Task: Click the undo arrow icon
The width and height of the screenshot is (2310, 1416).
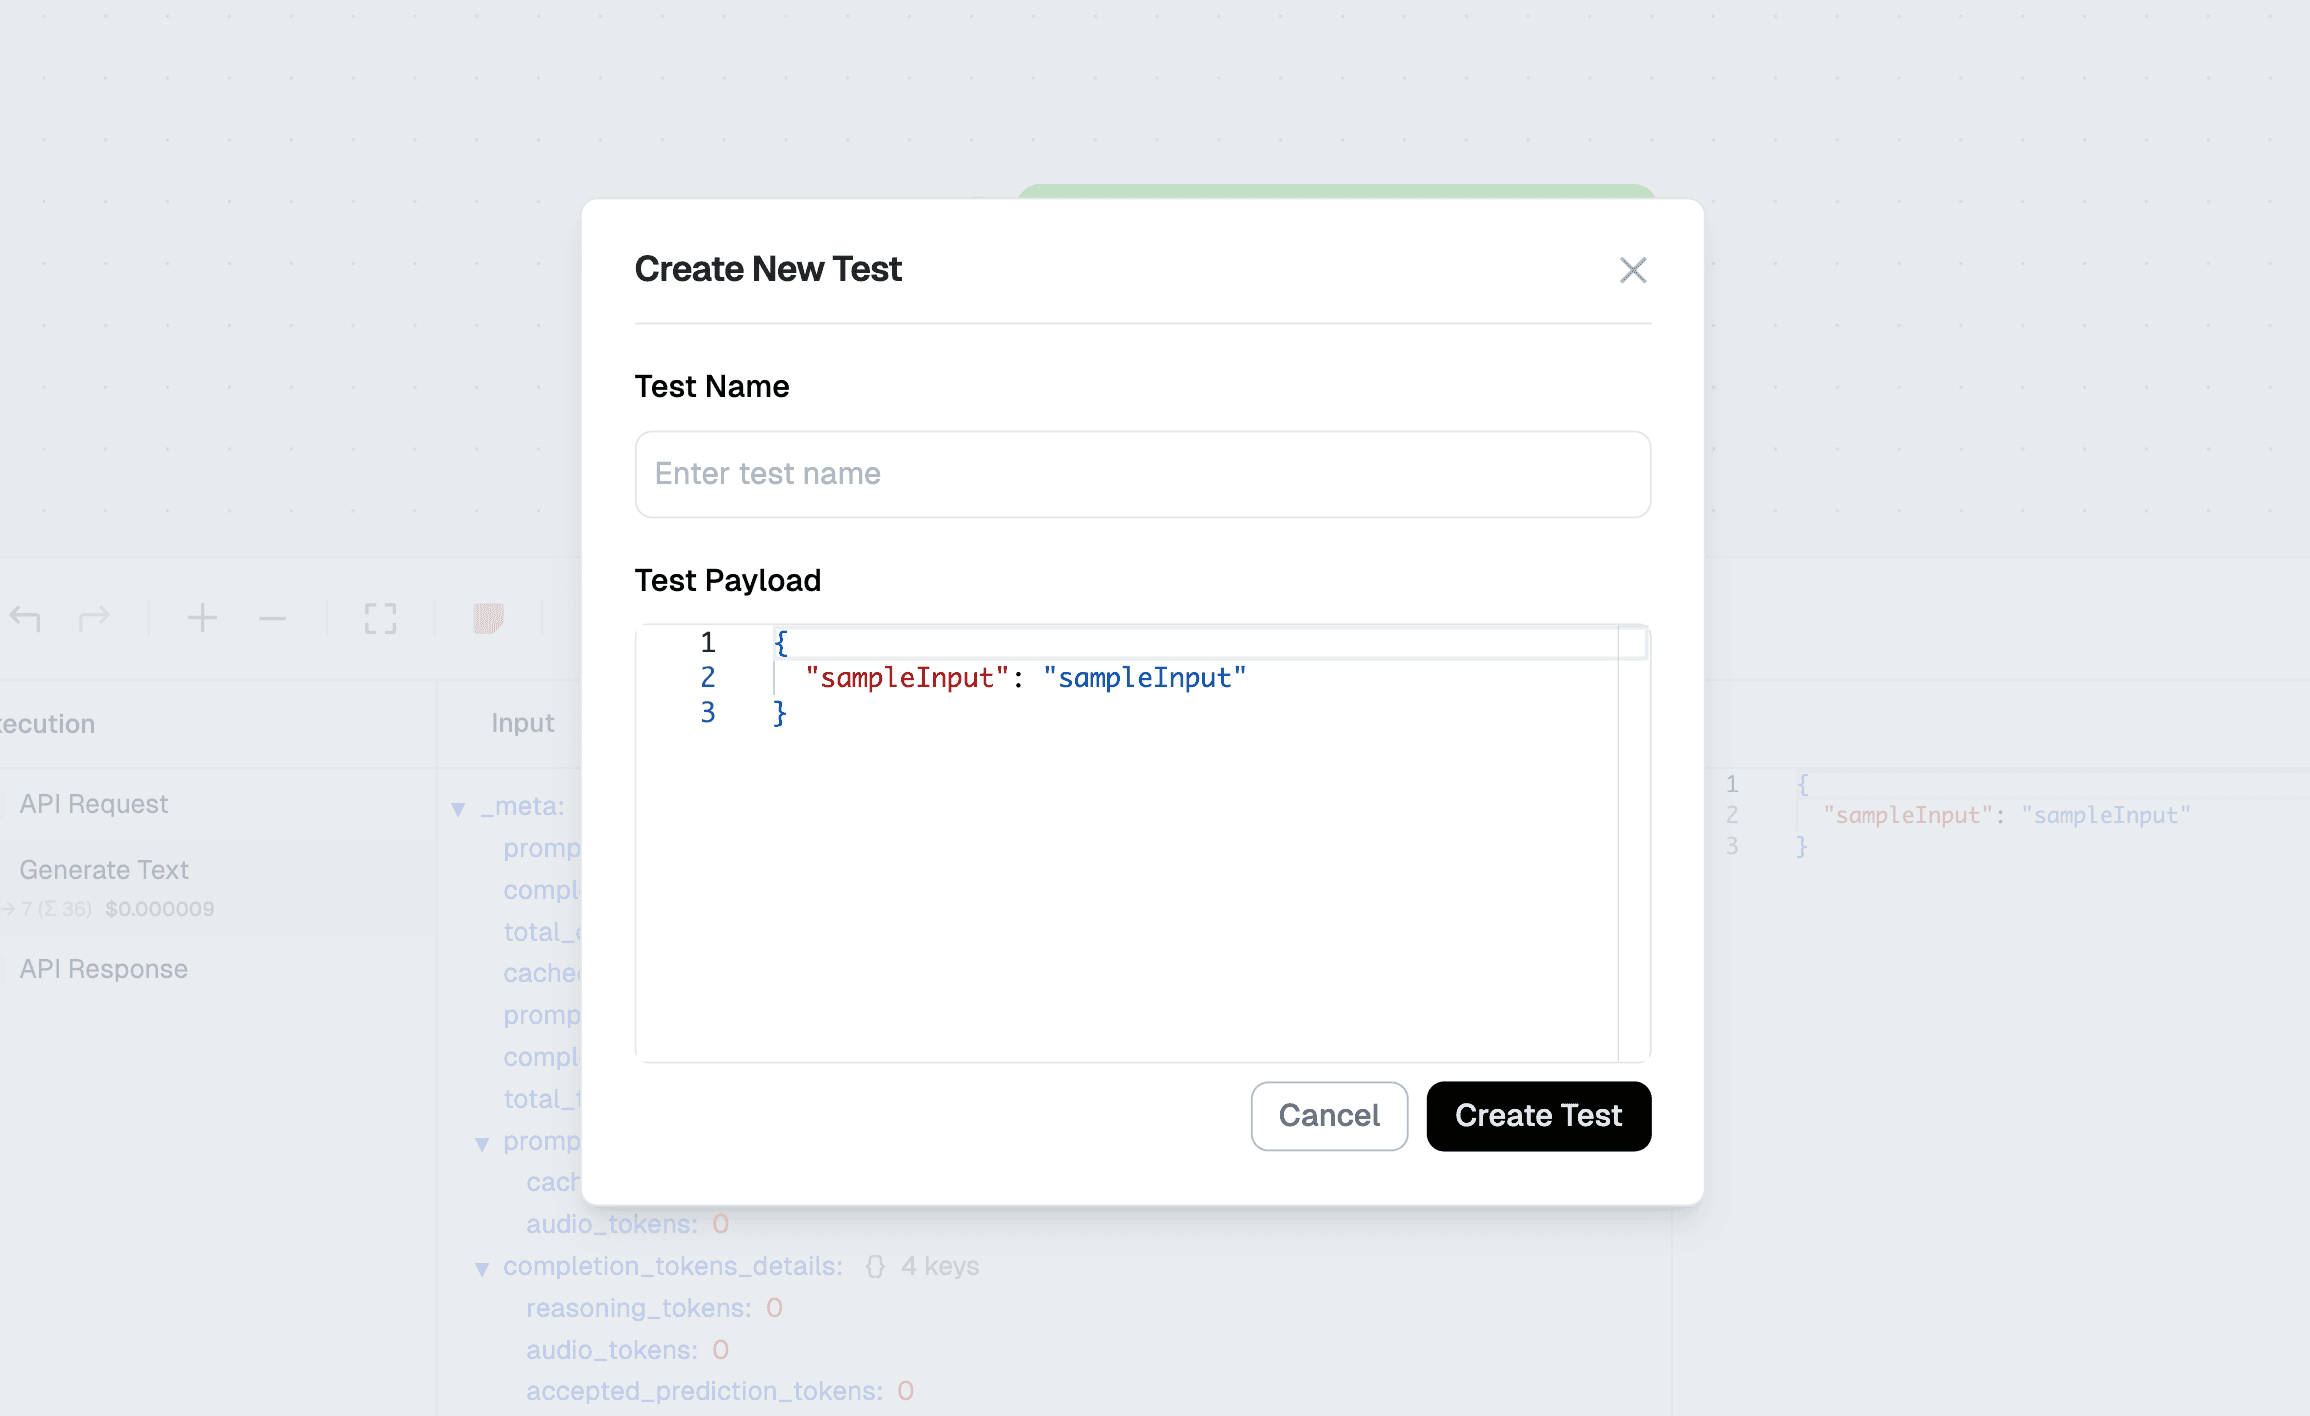Action: (25, 618)
